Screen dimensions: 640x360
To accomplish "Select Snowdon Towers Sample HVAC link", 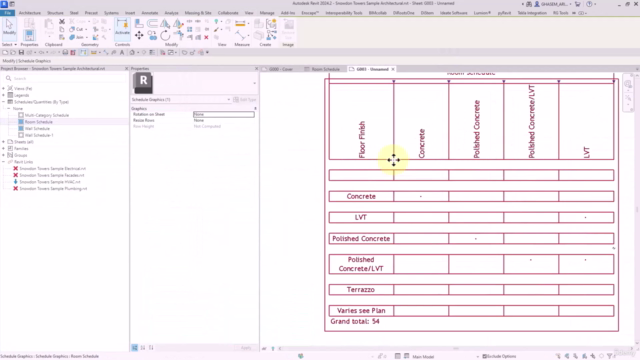I will point(50,182).
